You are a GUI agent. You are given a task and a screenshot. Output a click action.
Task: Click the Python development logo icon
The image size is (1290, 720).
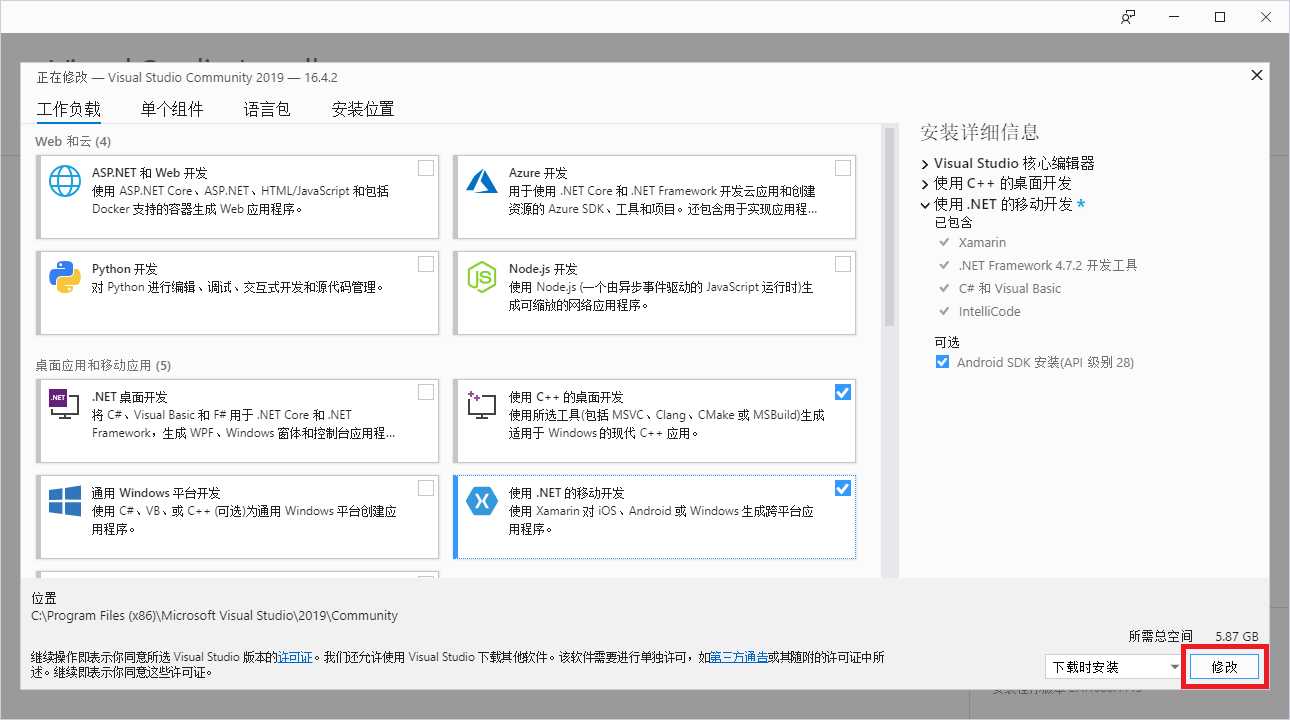tap(65, 277)
